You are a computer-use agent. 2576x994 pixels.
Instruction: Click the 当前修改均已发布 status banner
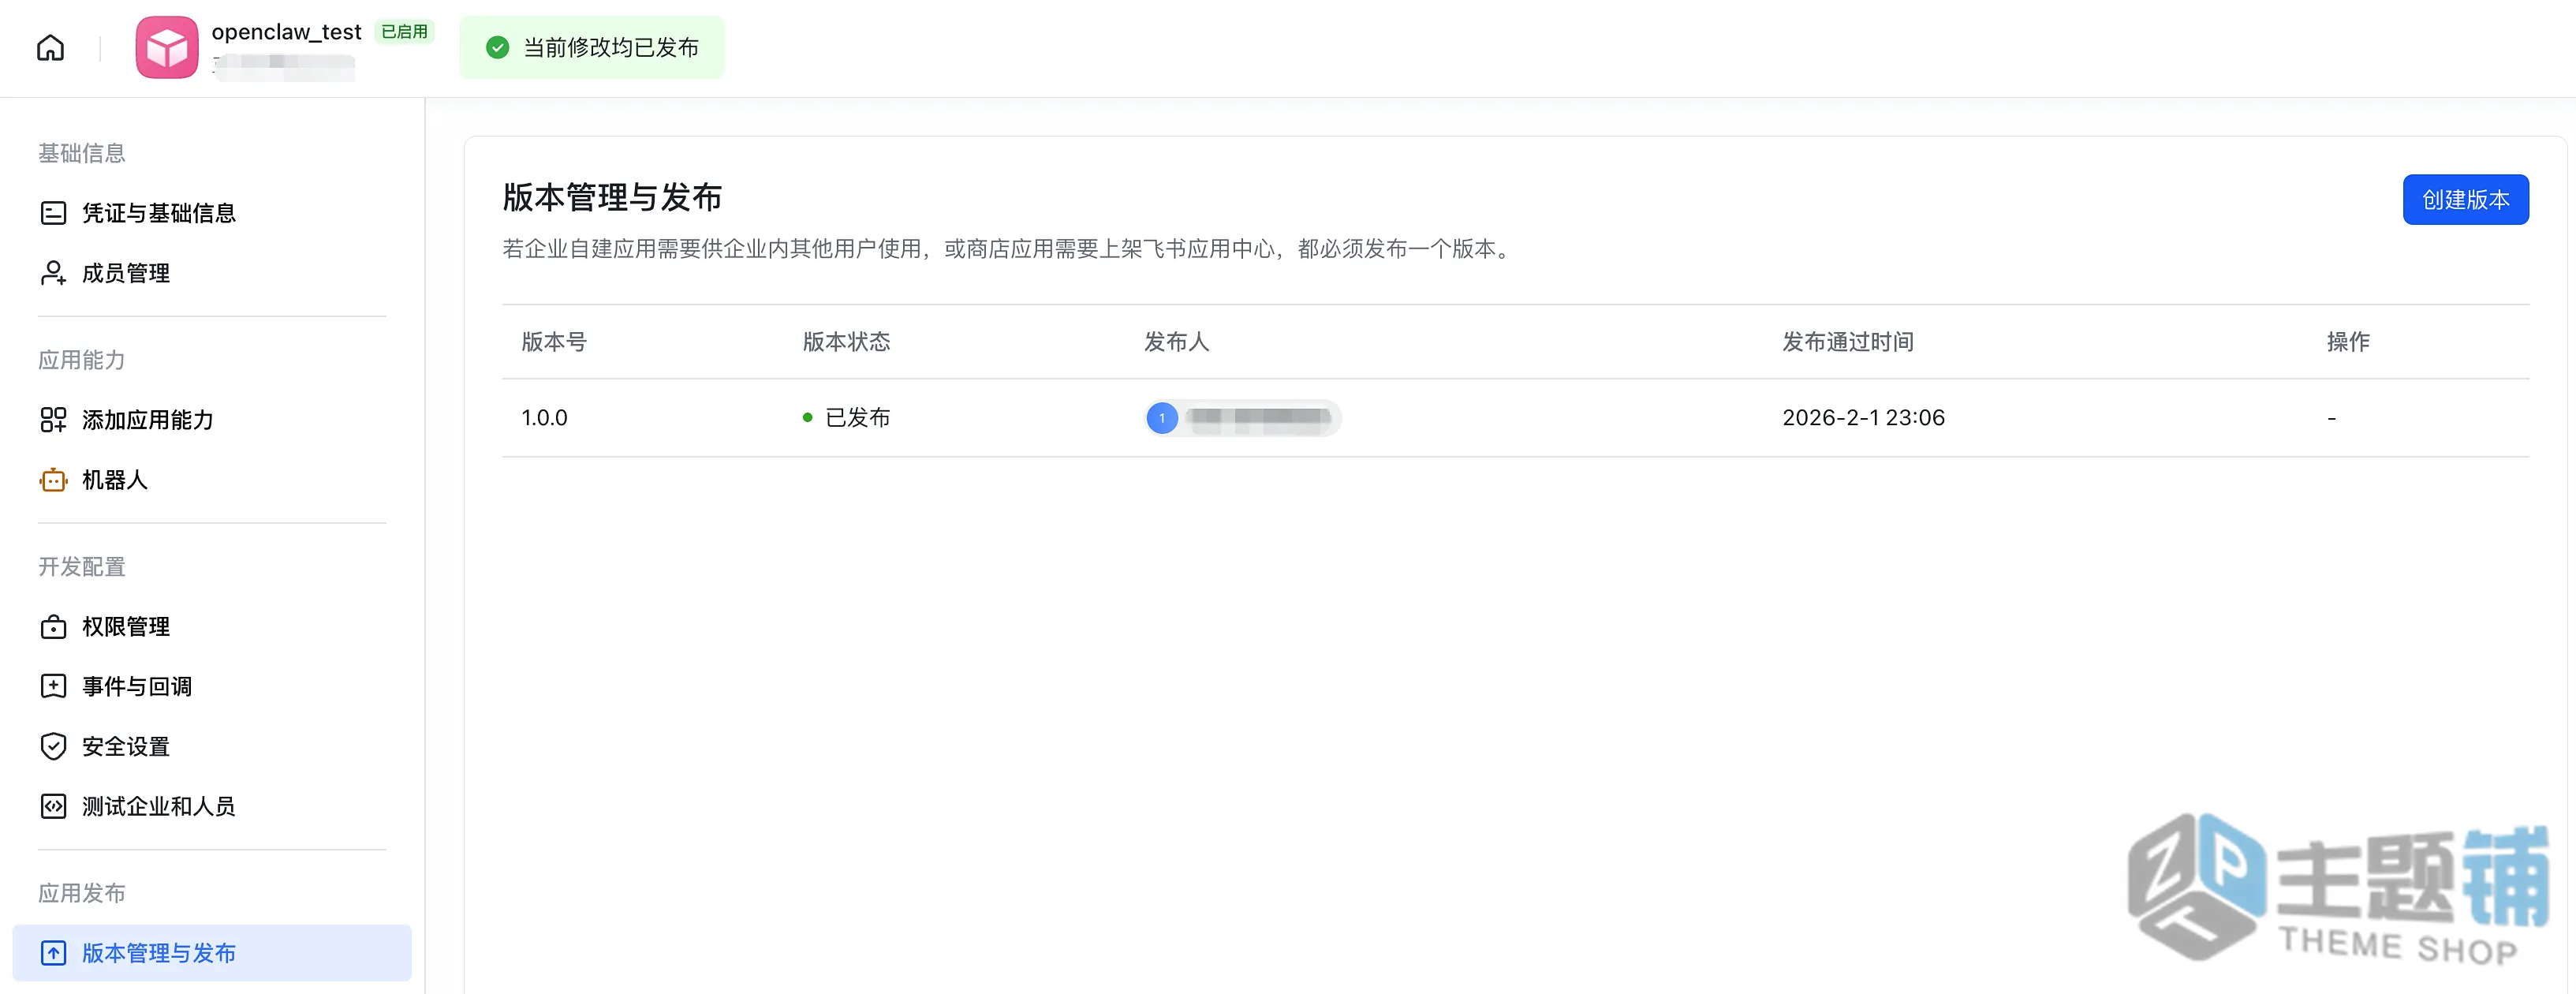[592, 47]
